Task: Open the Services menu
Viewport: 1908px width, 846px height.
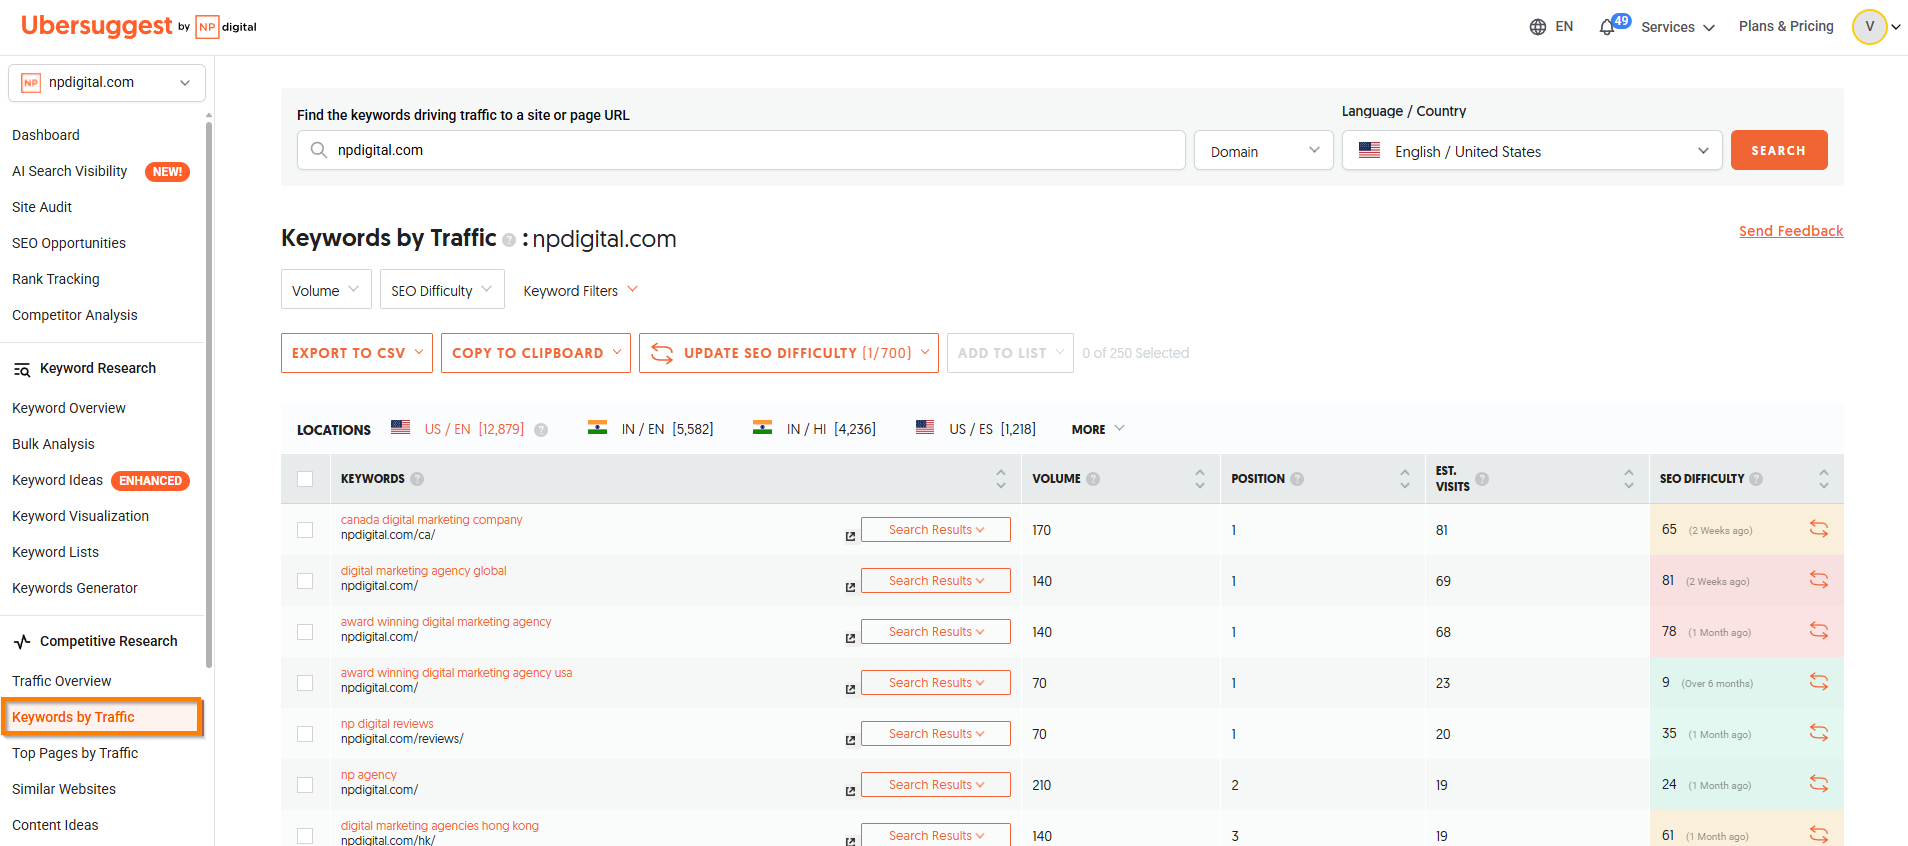Action: 1677,27
